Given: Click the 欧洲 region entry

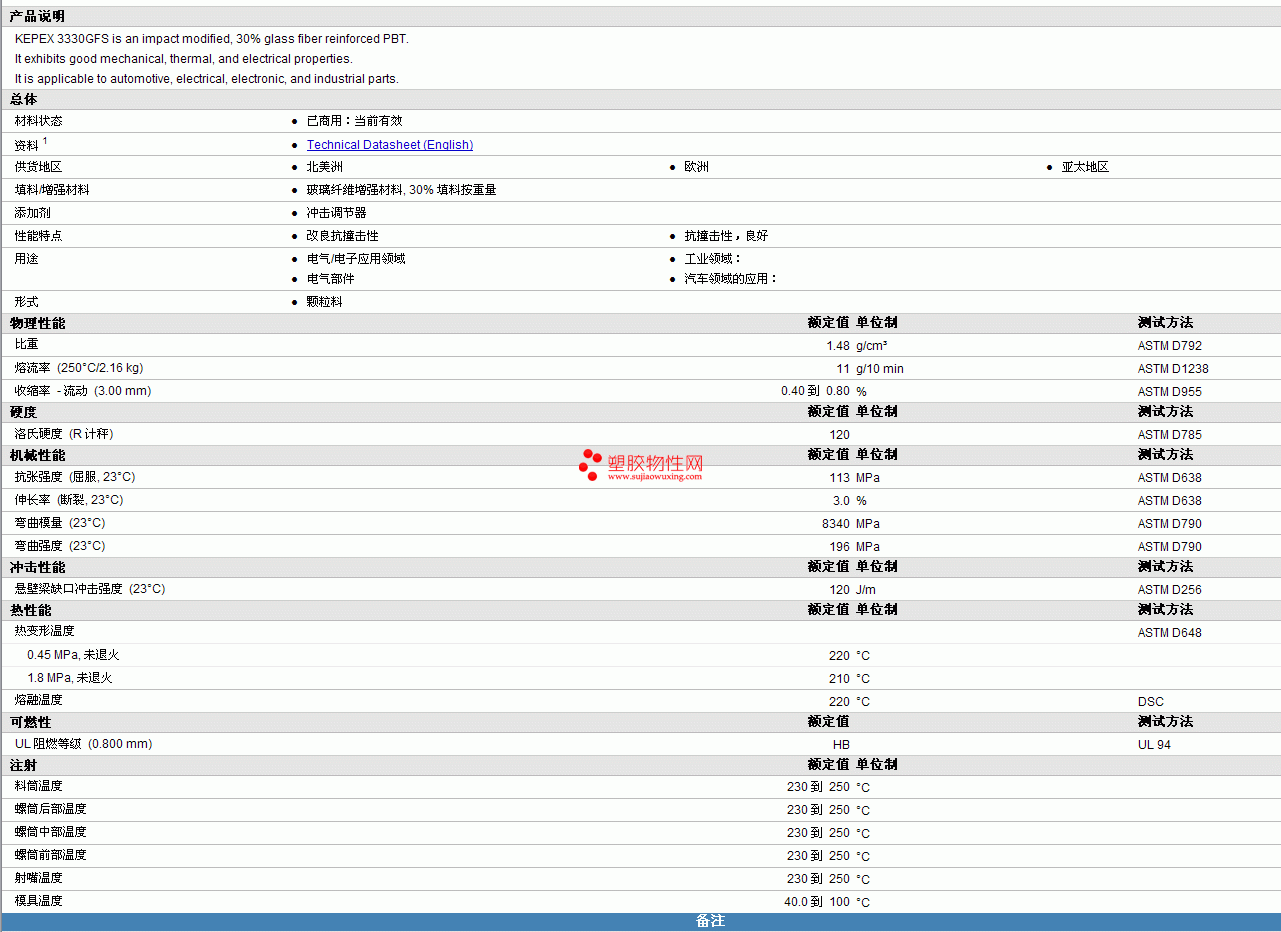Looking at the screenshot, I should coord(697,167).
